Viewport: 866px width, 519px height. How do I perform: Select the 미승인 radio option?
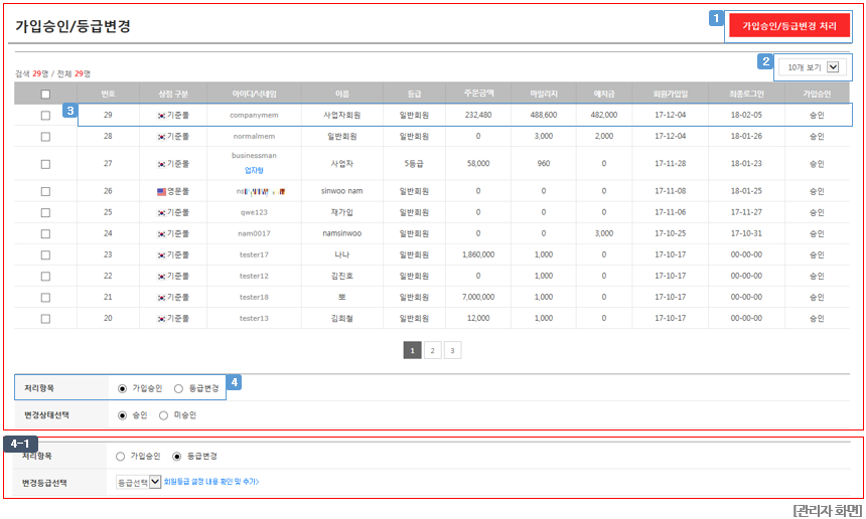(x=163, y=415)
